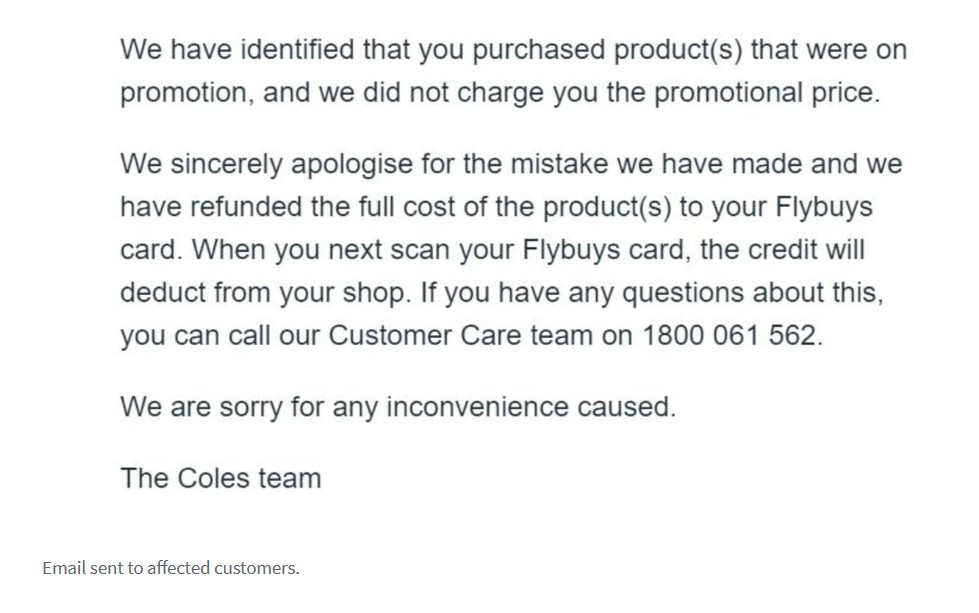Click the Customer Care phone number 1800 061 562
979x613 pixels.
731,335
